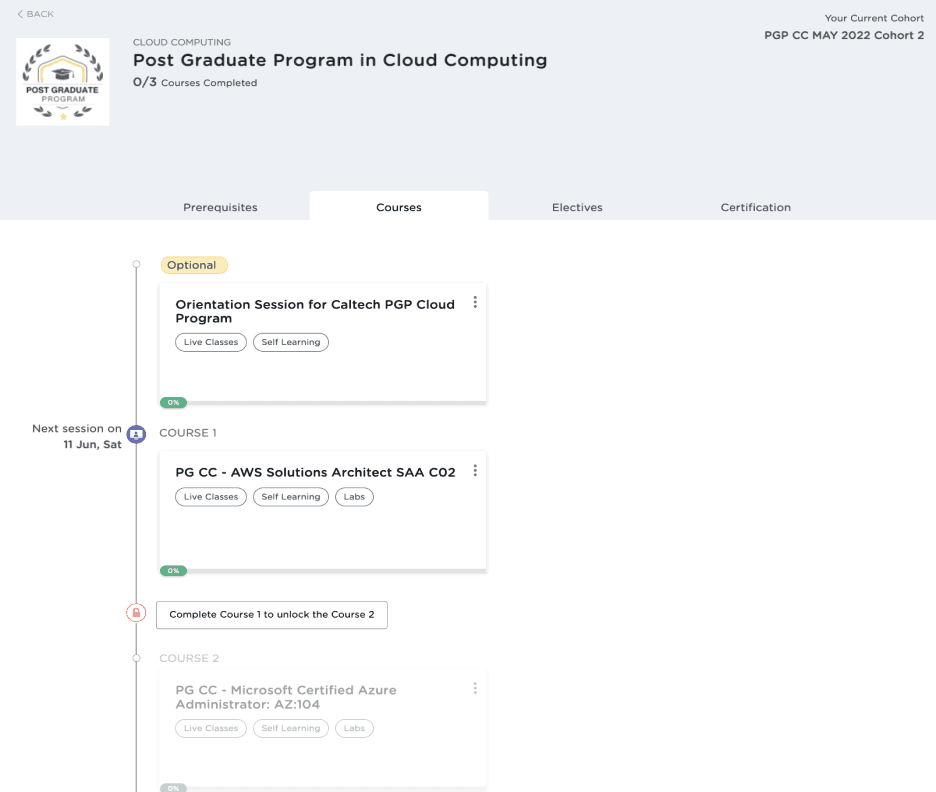The image size is (936, 792).
Task: Open PG CC - AWS Solutions Architect SAA C02
Action: click(315, 472)
